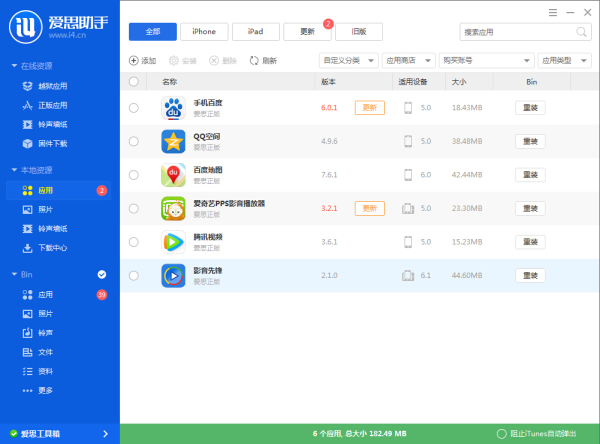The height and width of the screenshot is (444, 600).
Task: Click the 删除 icon in toolbar
Action: (214, 60)
